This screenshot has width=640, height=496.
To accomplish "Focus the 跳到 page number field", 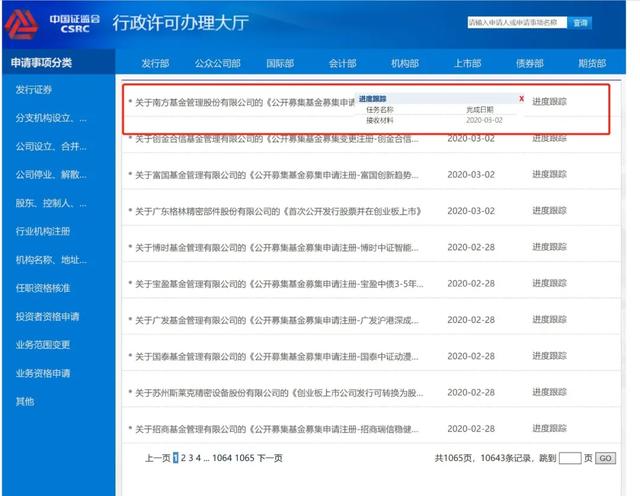I will pyautogui.click(x=570, y=458).
